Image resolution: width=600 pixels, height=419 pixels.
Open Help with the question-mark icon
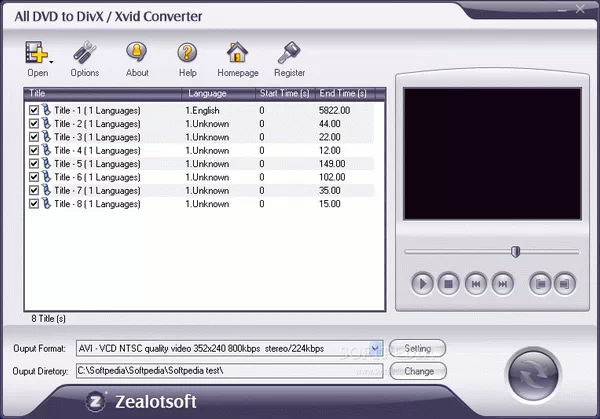pos(187,52)
